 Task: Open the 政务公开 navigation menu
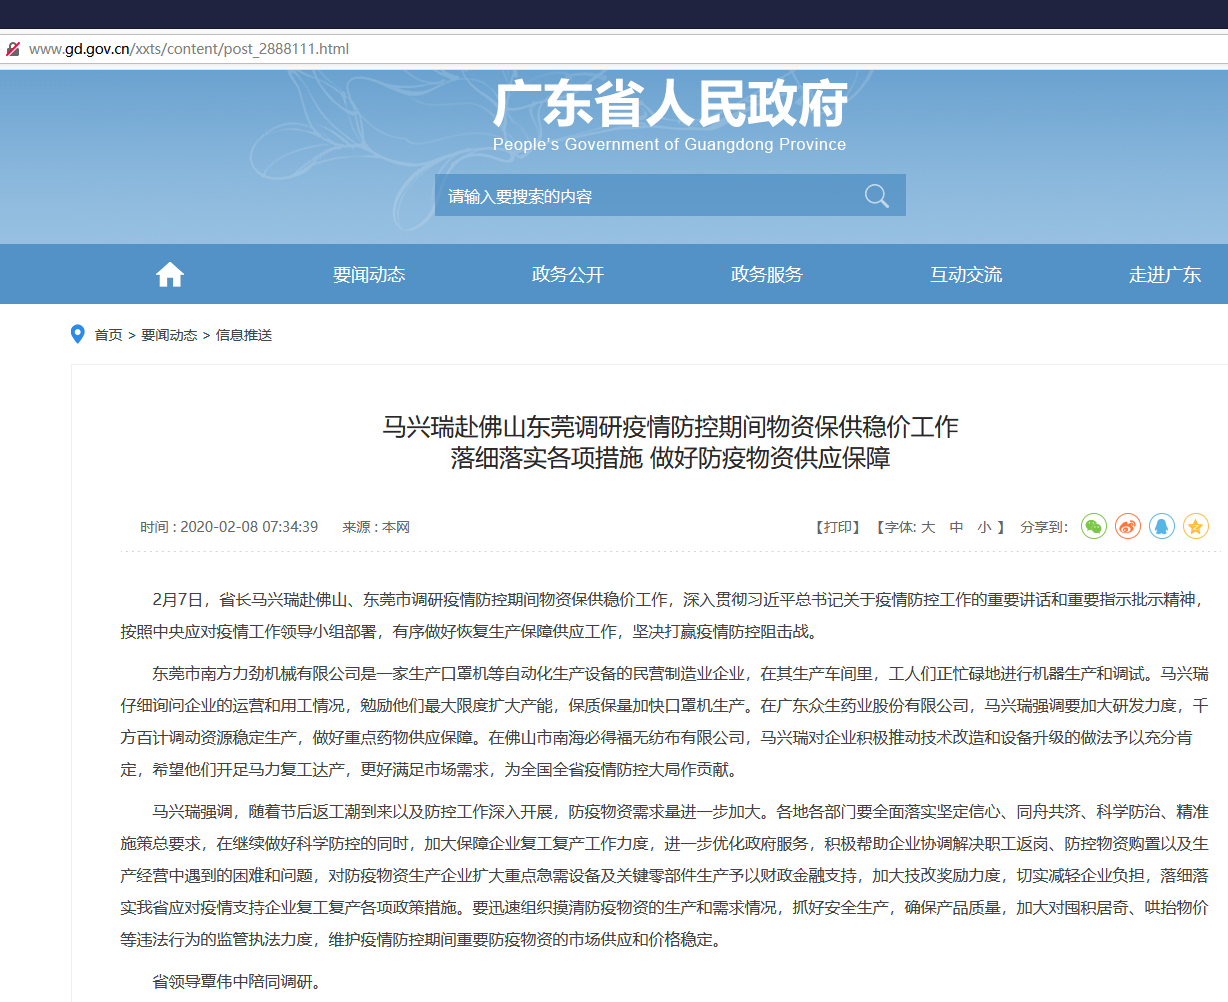[x=568, y=275]
